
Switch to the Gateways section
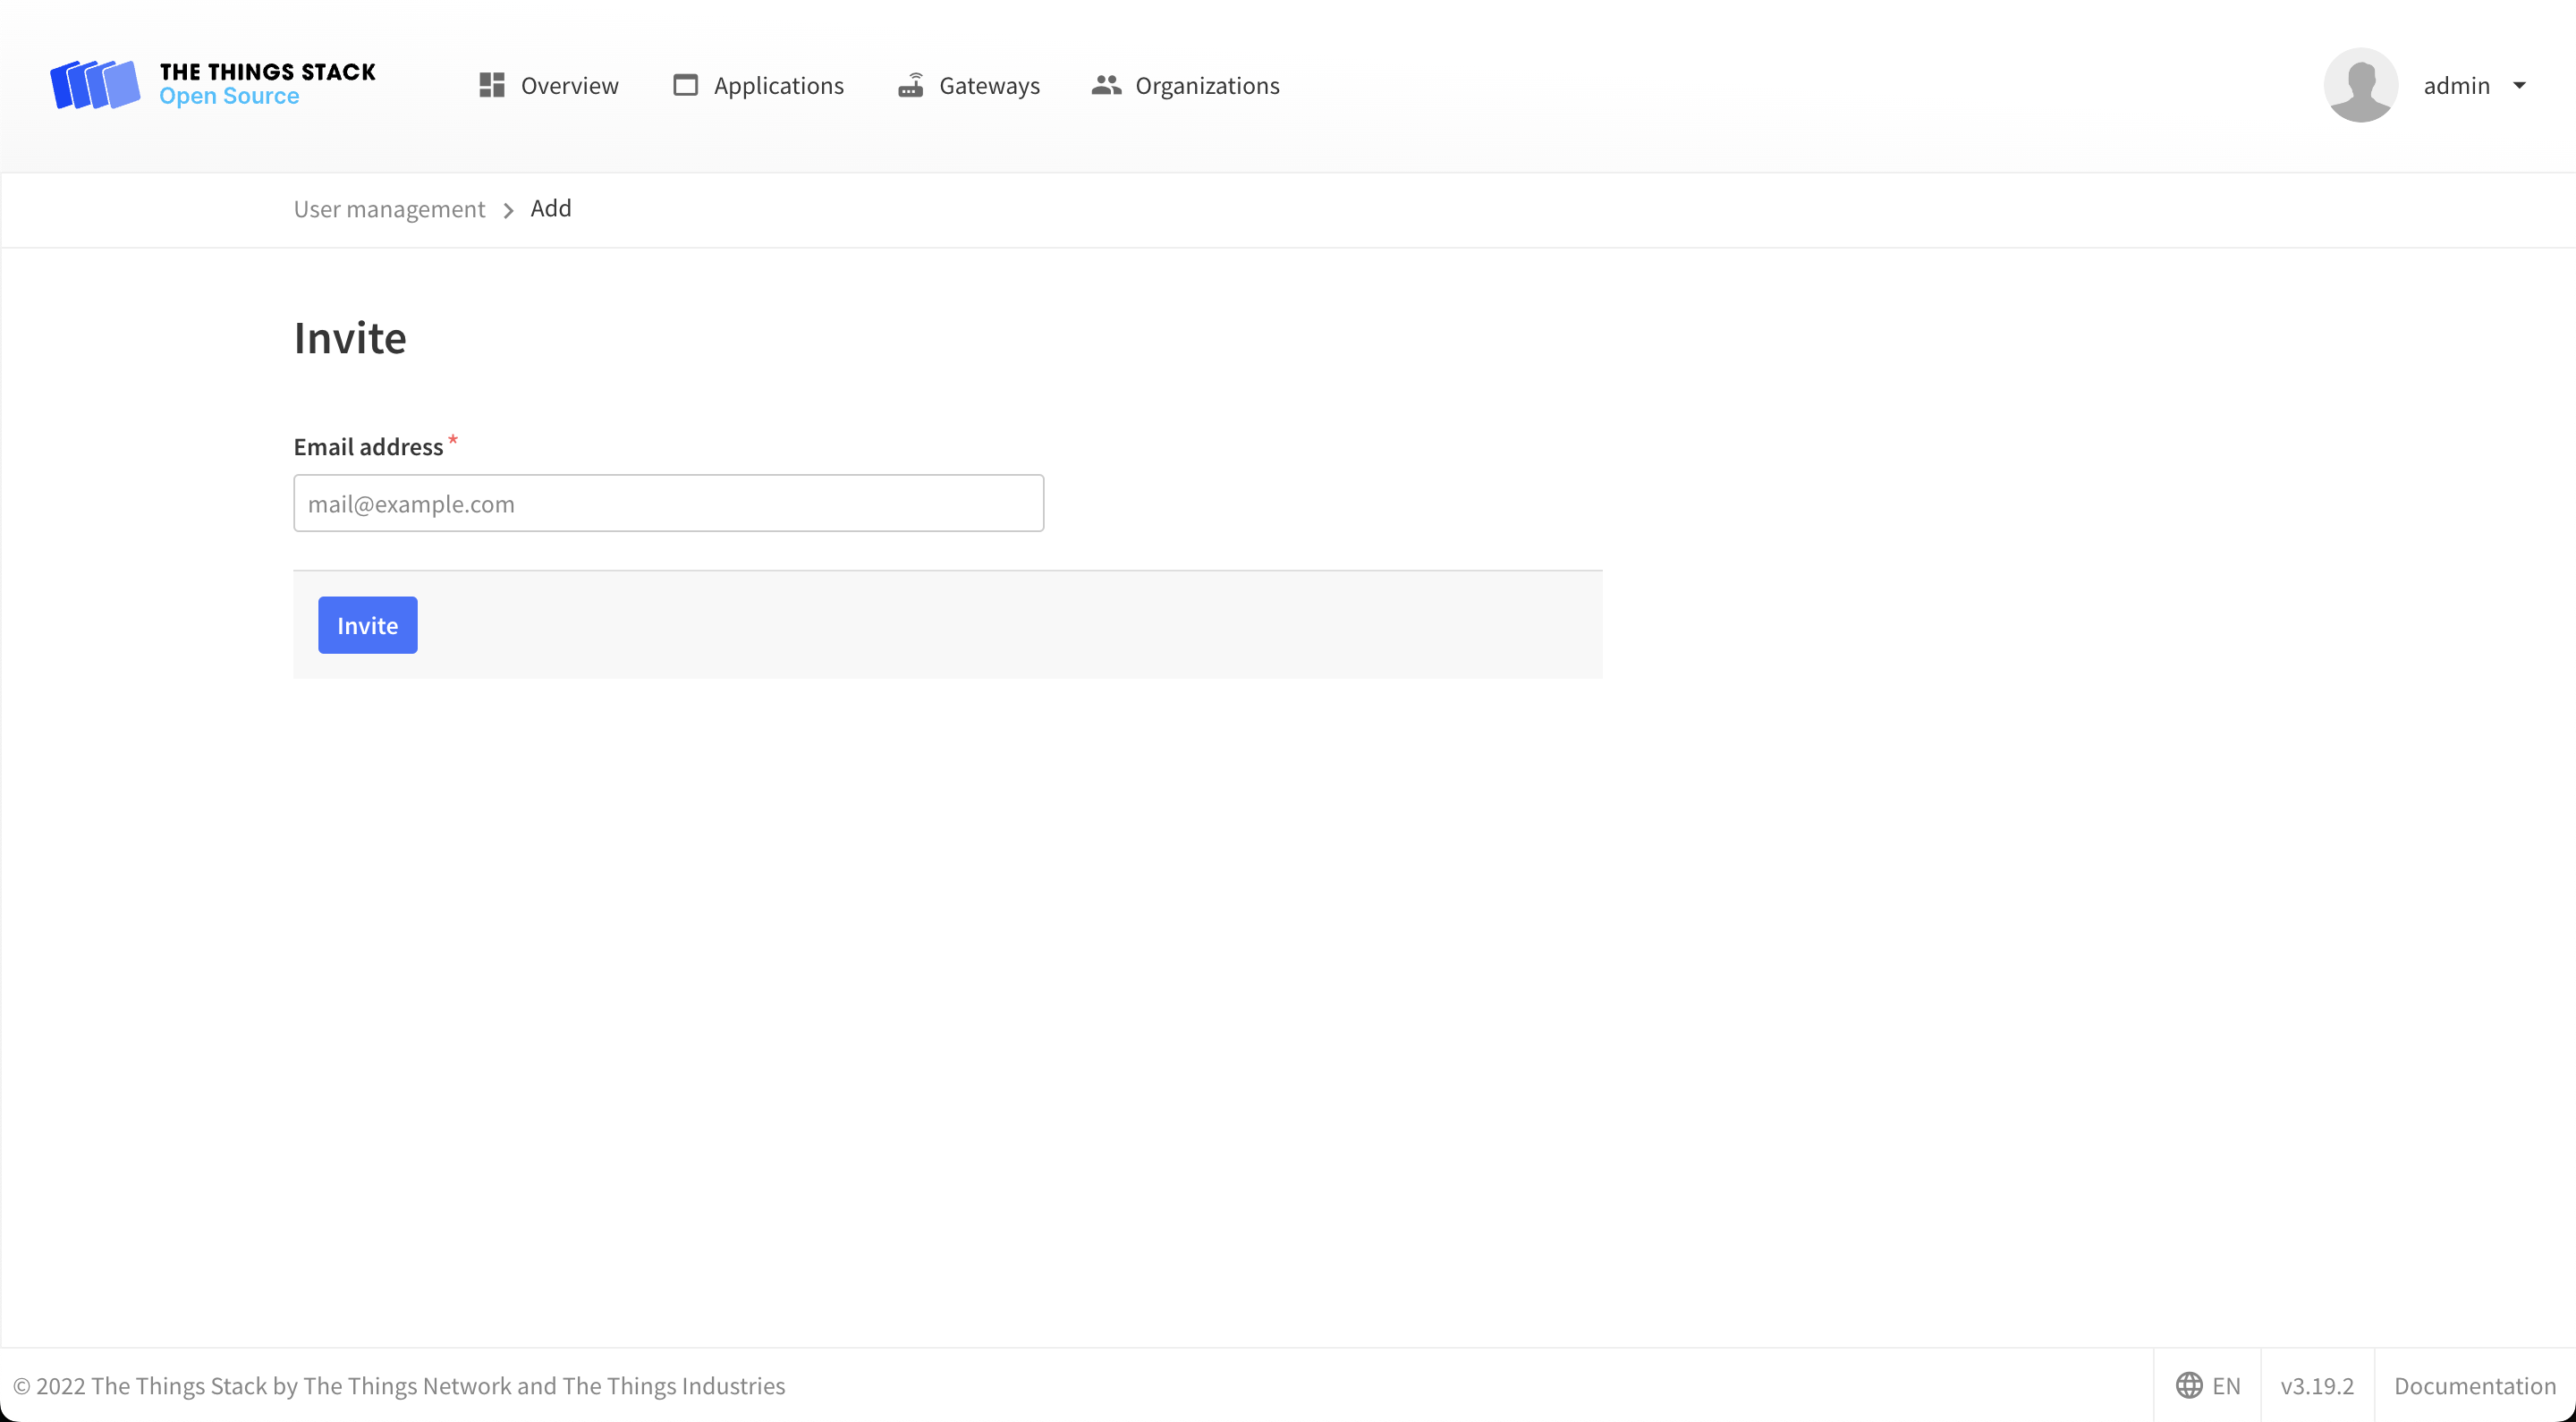[989, 85]
